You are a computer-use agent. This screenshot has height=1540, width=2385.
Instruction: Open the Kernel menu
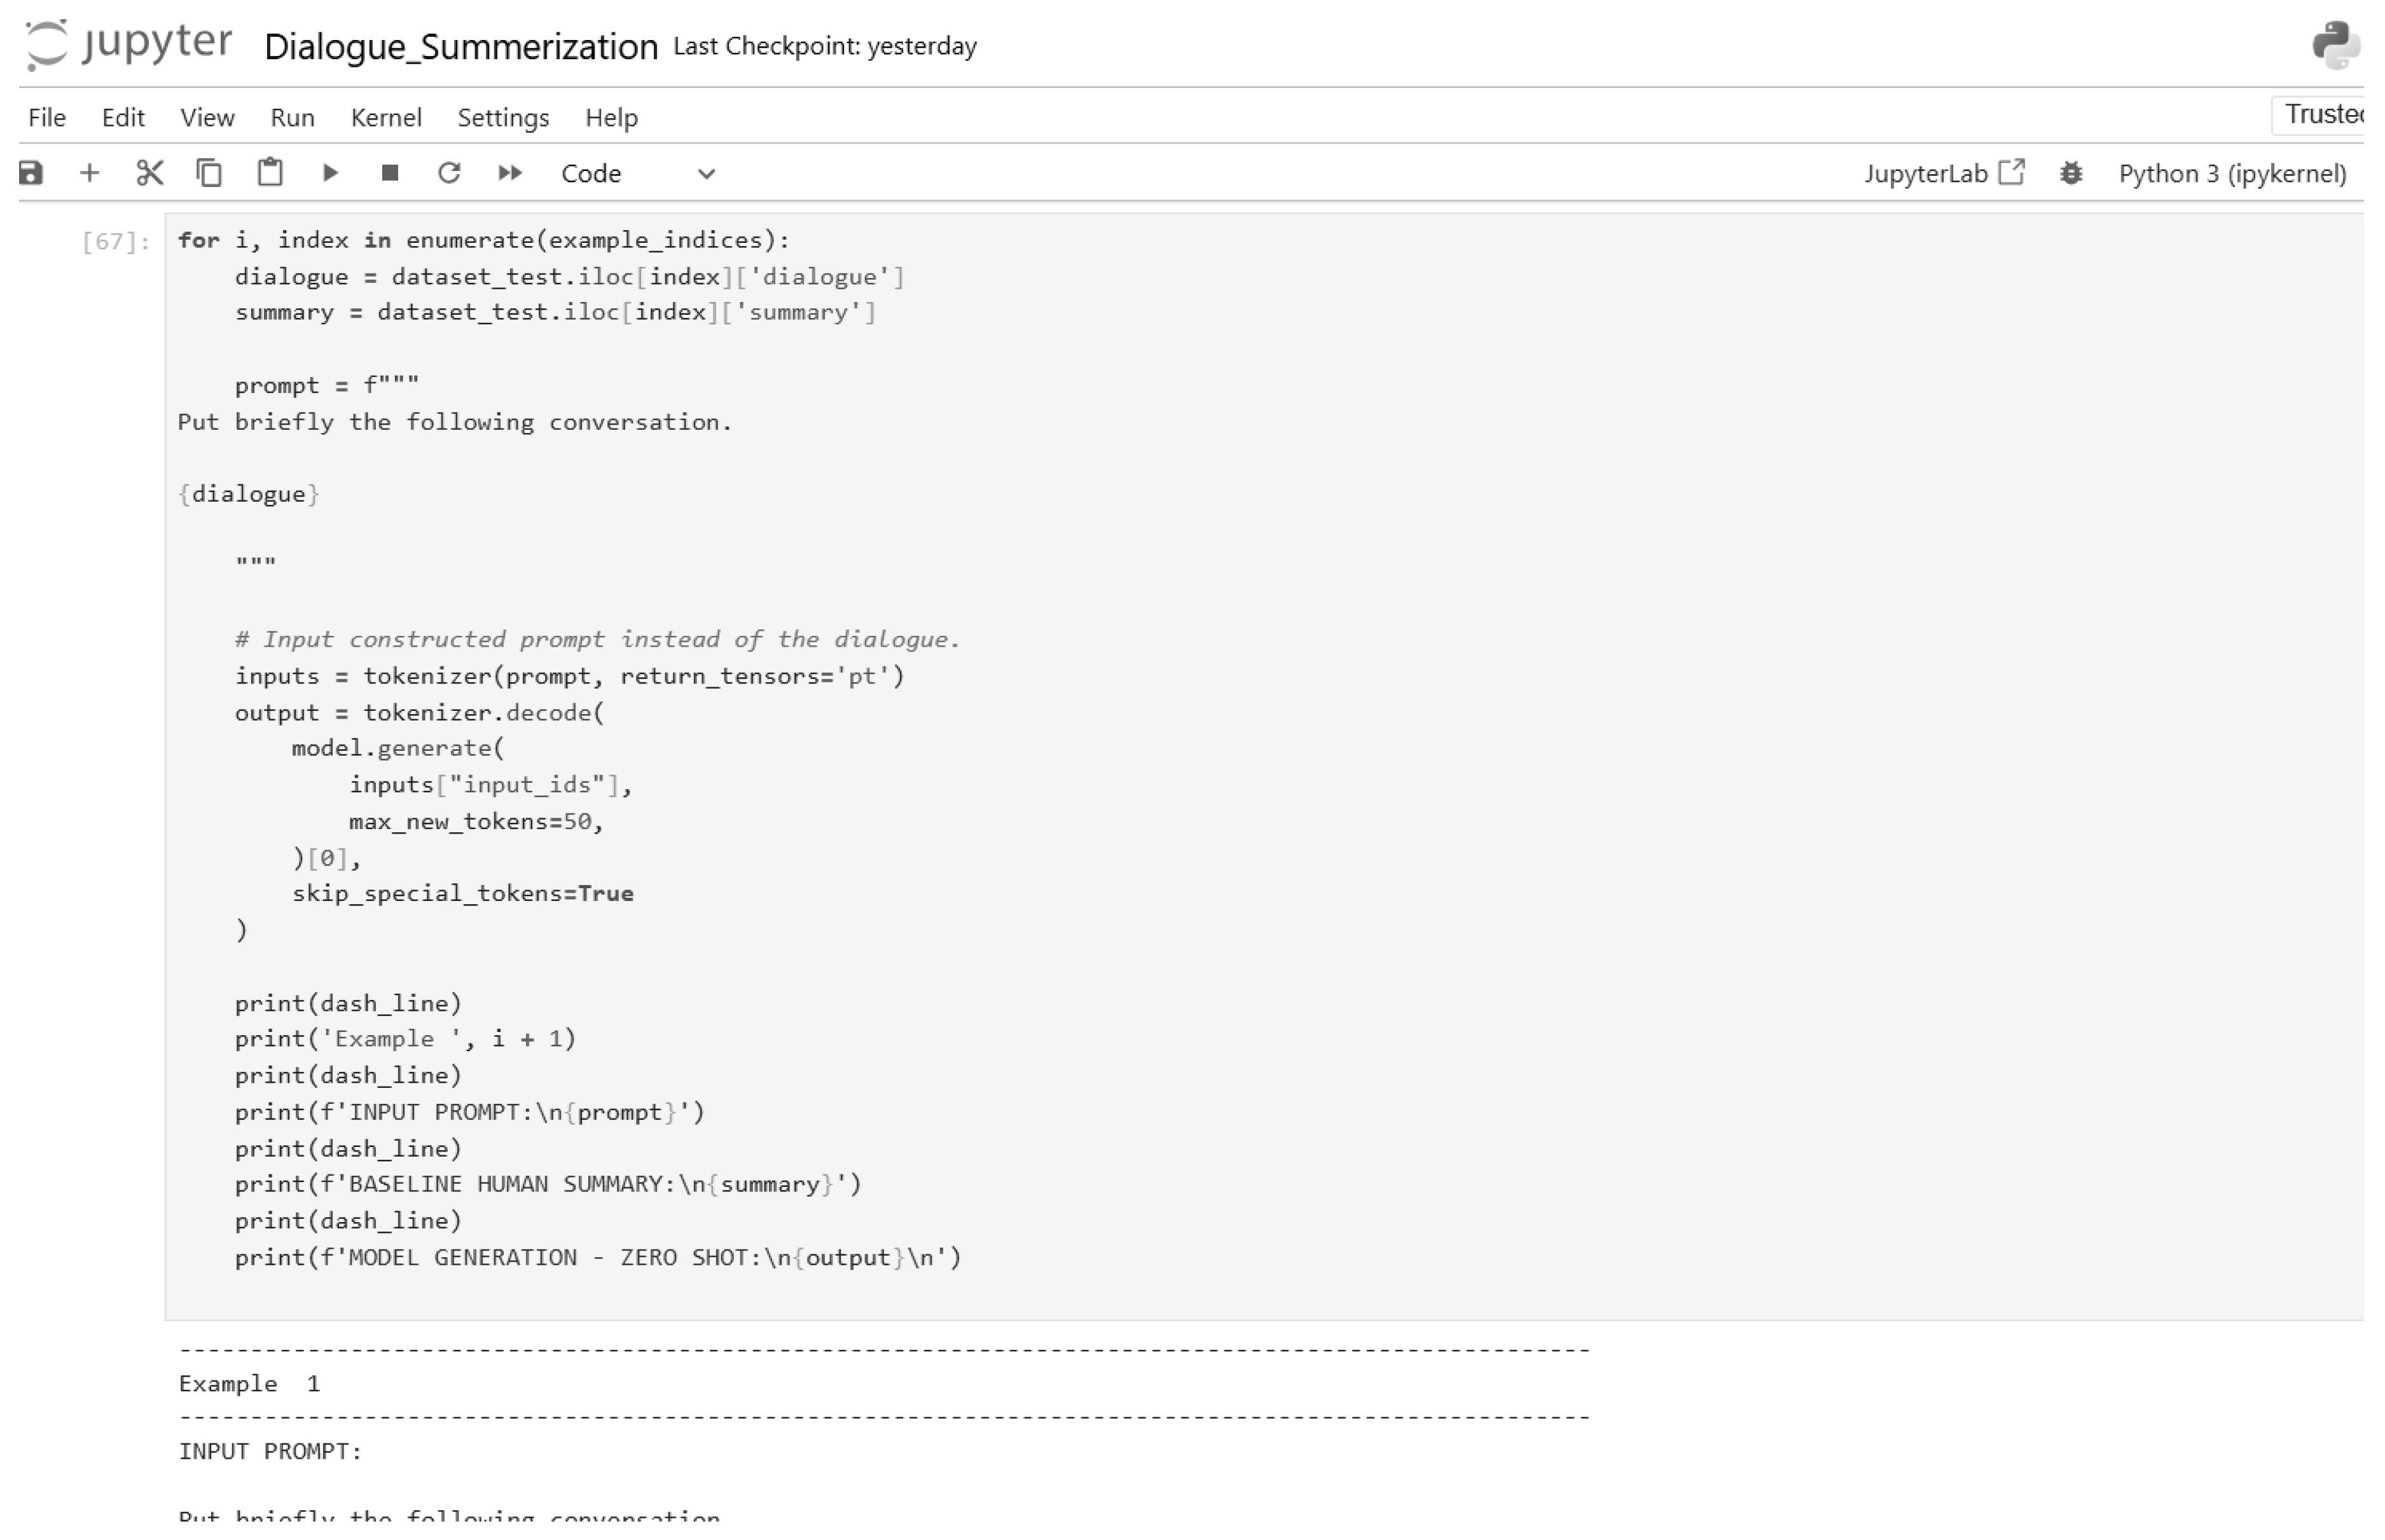tap(386, 117)
